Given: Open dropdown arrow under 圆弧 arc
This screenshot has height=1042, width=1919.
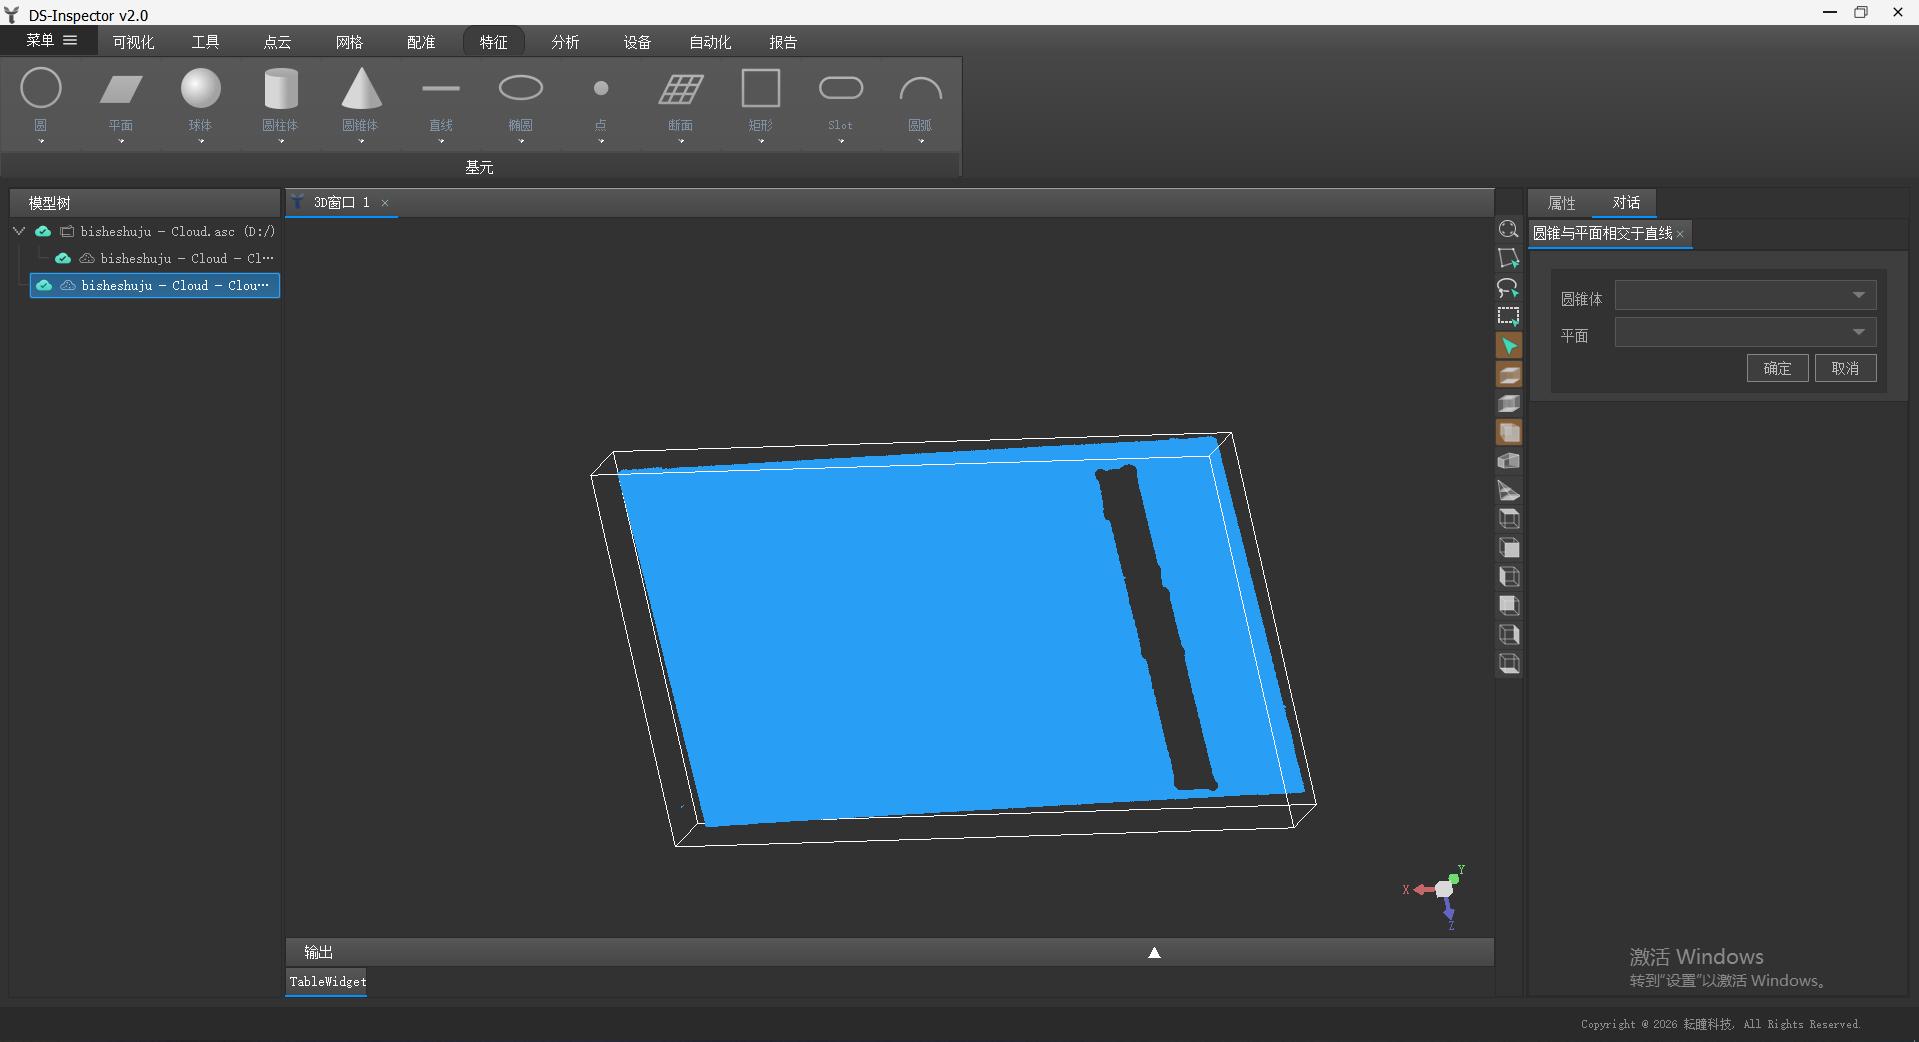Looking at the screenshot, I should tap(921, 141).
